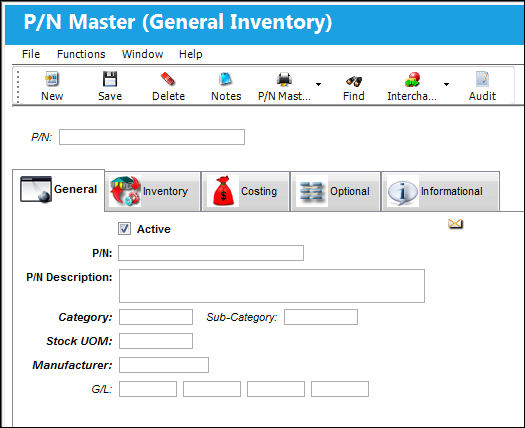Switch to the Costing tab
This screenshot has width=525, height=428.
coord(245,191)
